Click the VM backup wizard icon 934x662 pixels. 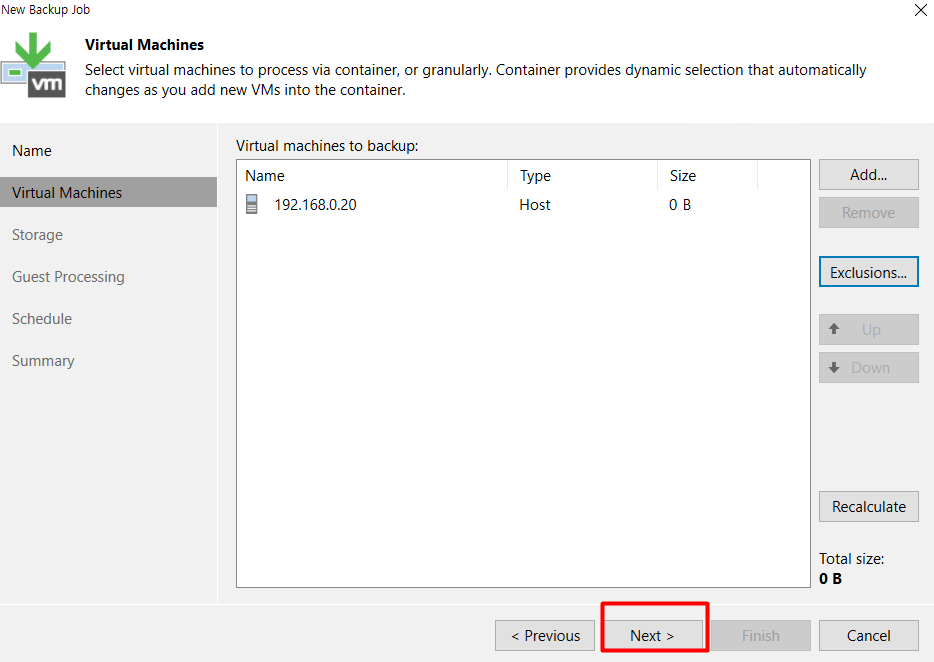tap(33, 65)
